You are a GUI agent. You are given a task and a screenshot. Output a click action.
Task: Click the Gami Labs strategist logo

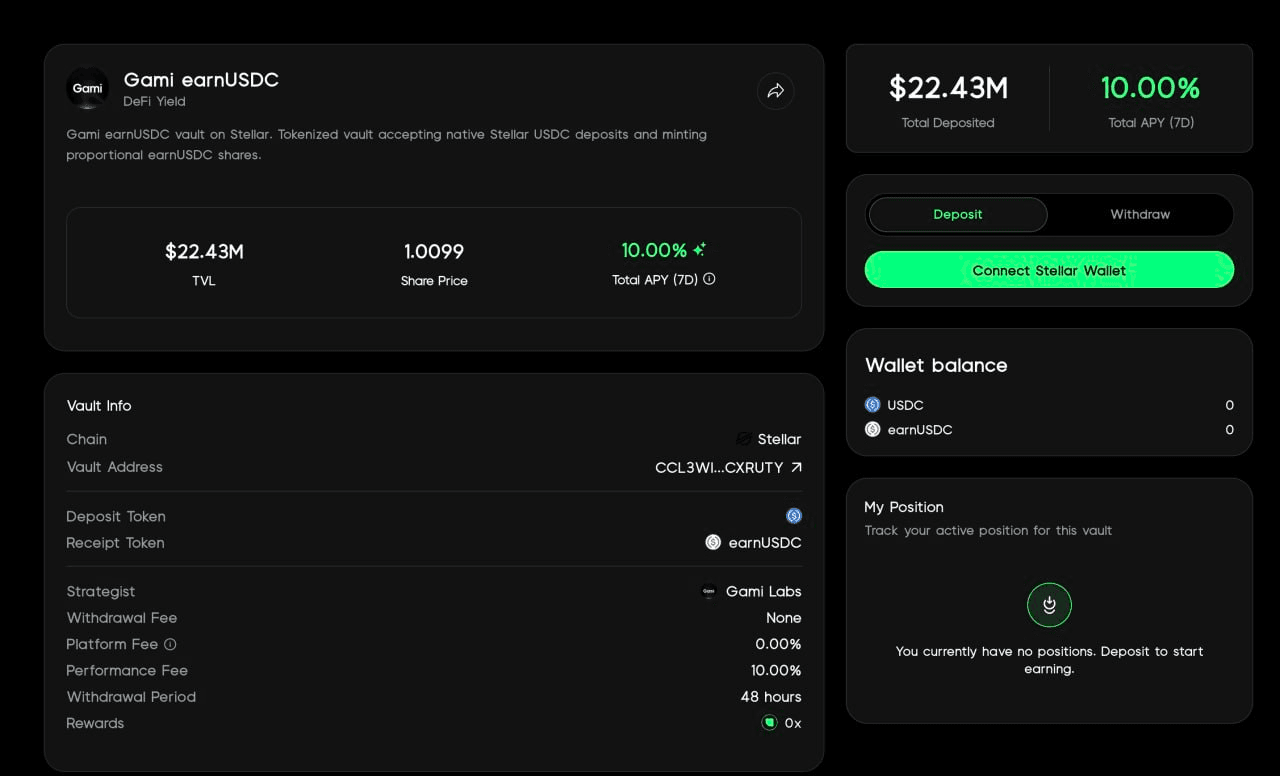click(709, 591)
